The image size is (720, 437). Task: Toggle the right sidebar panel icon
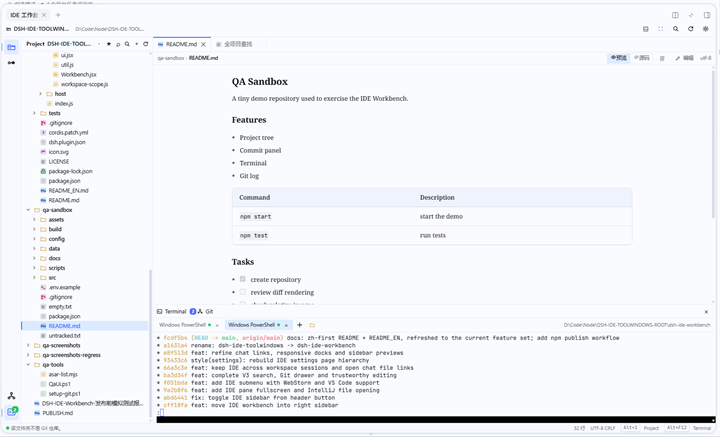point(707,15)
